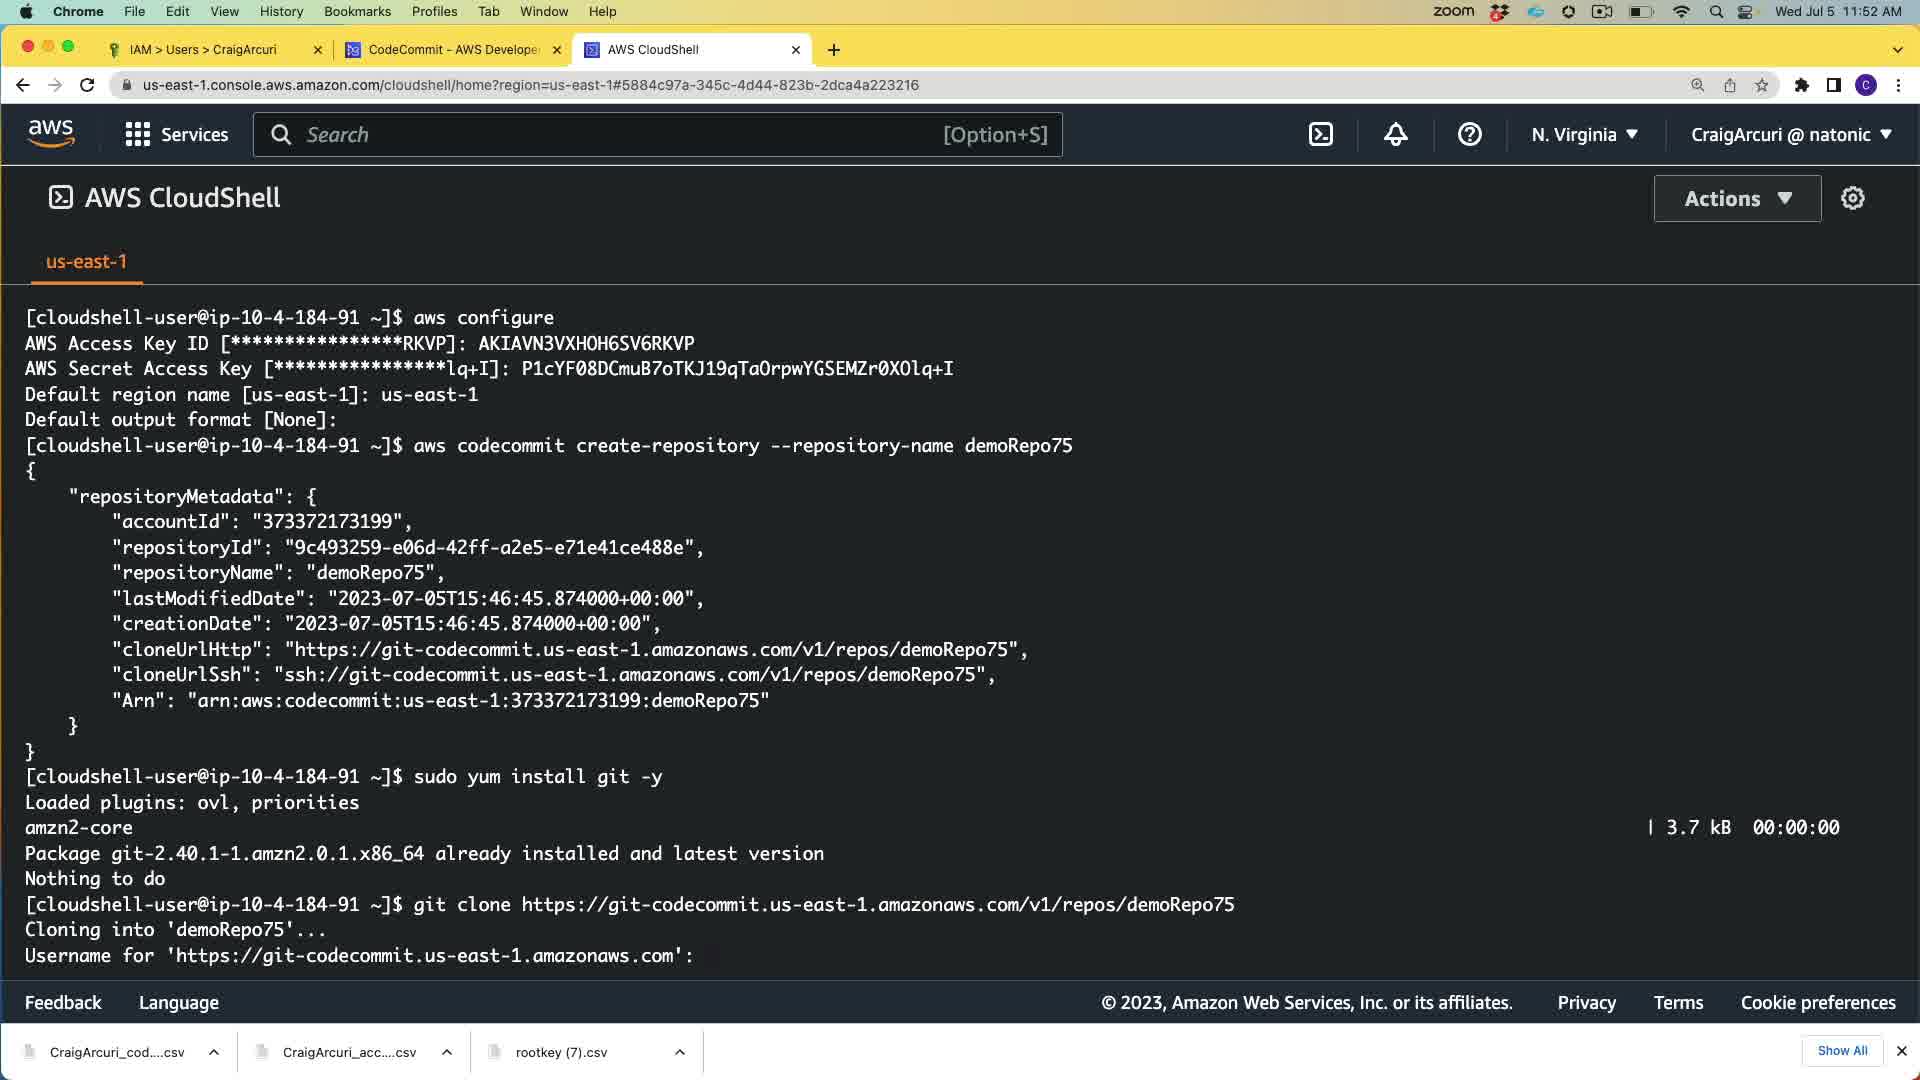
Task: Open the Services grid menu
Action: 176,134
